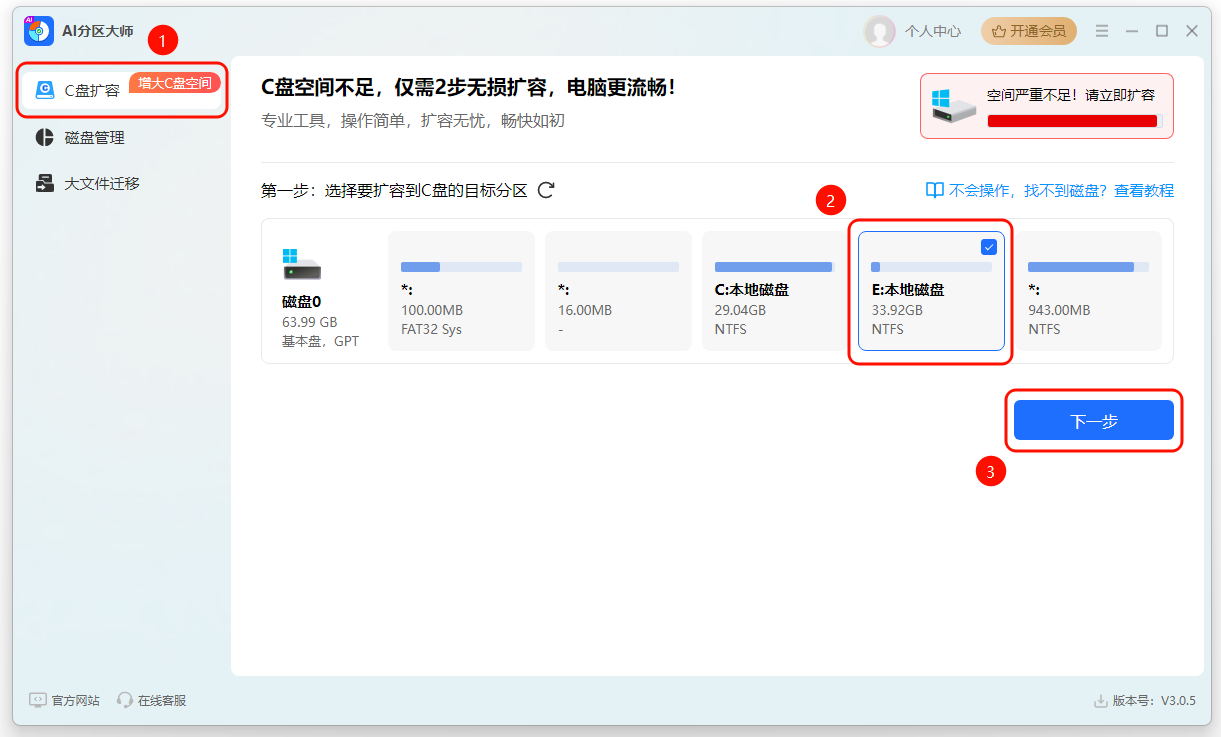Screen dimensions: 1221x737
Task: Click the 开通会员 button
Action: (x=1029, y=31)
